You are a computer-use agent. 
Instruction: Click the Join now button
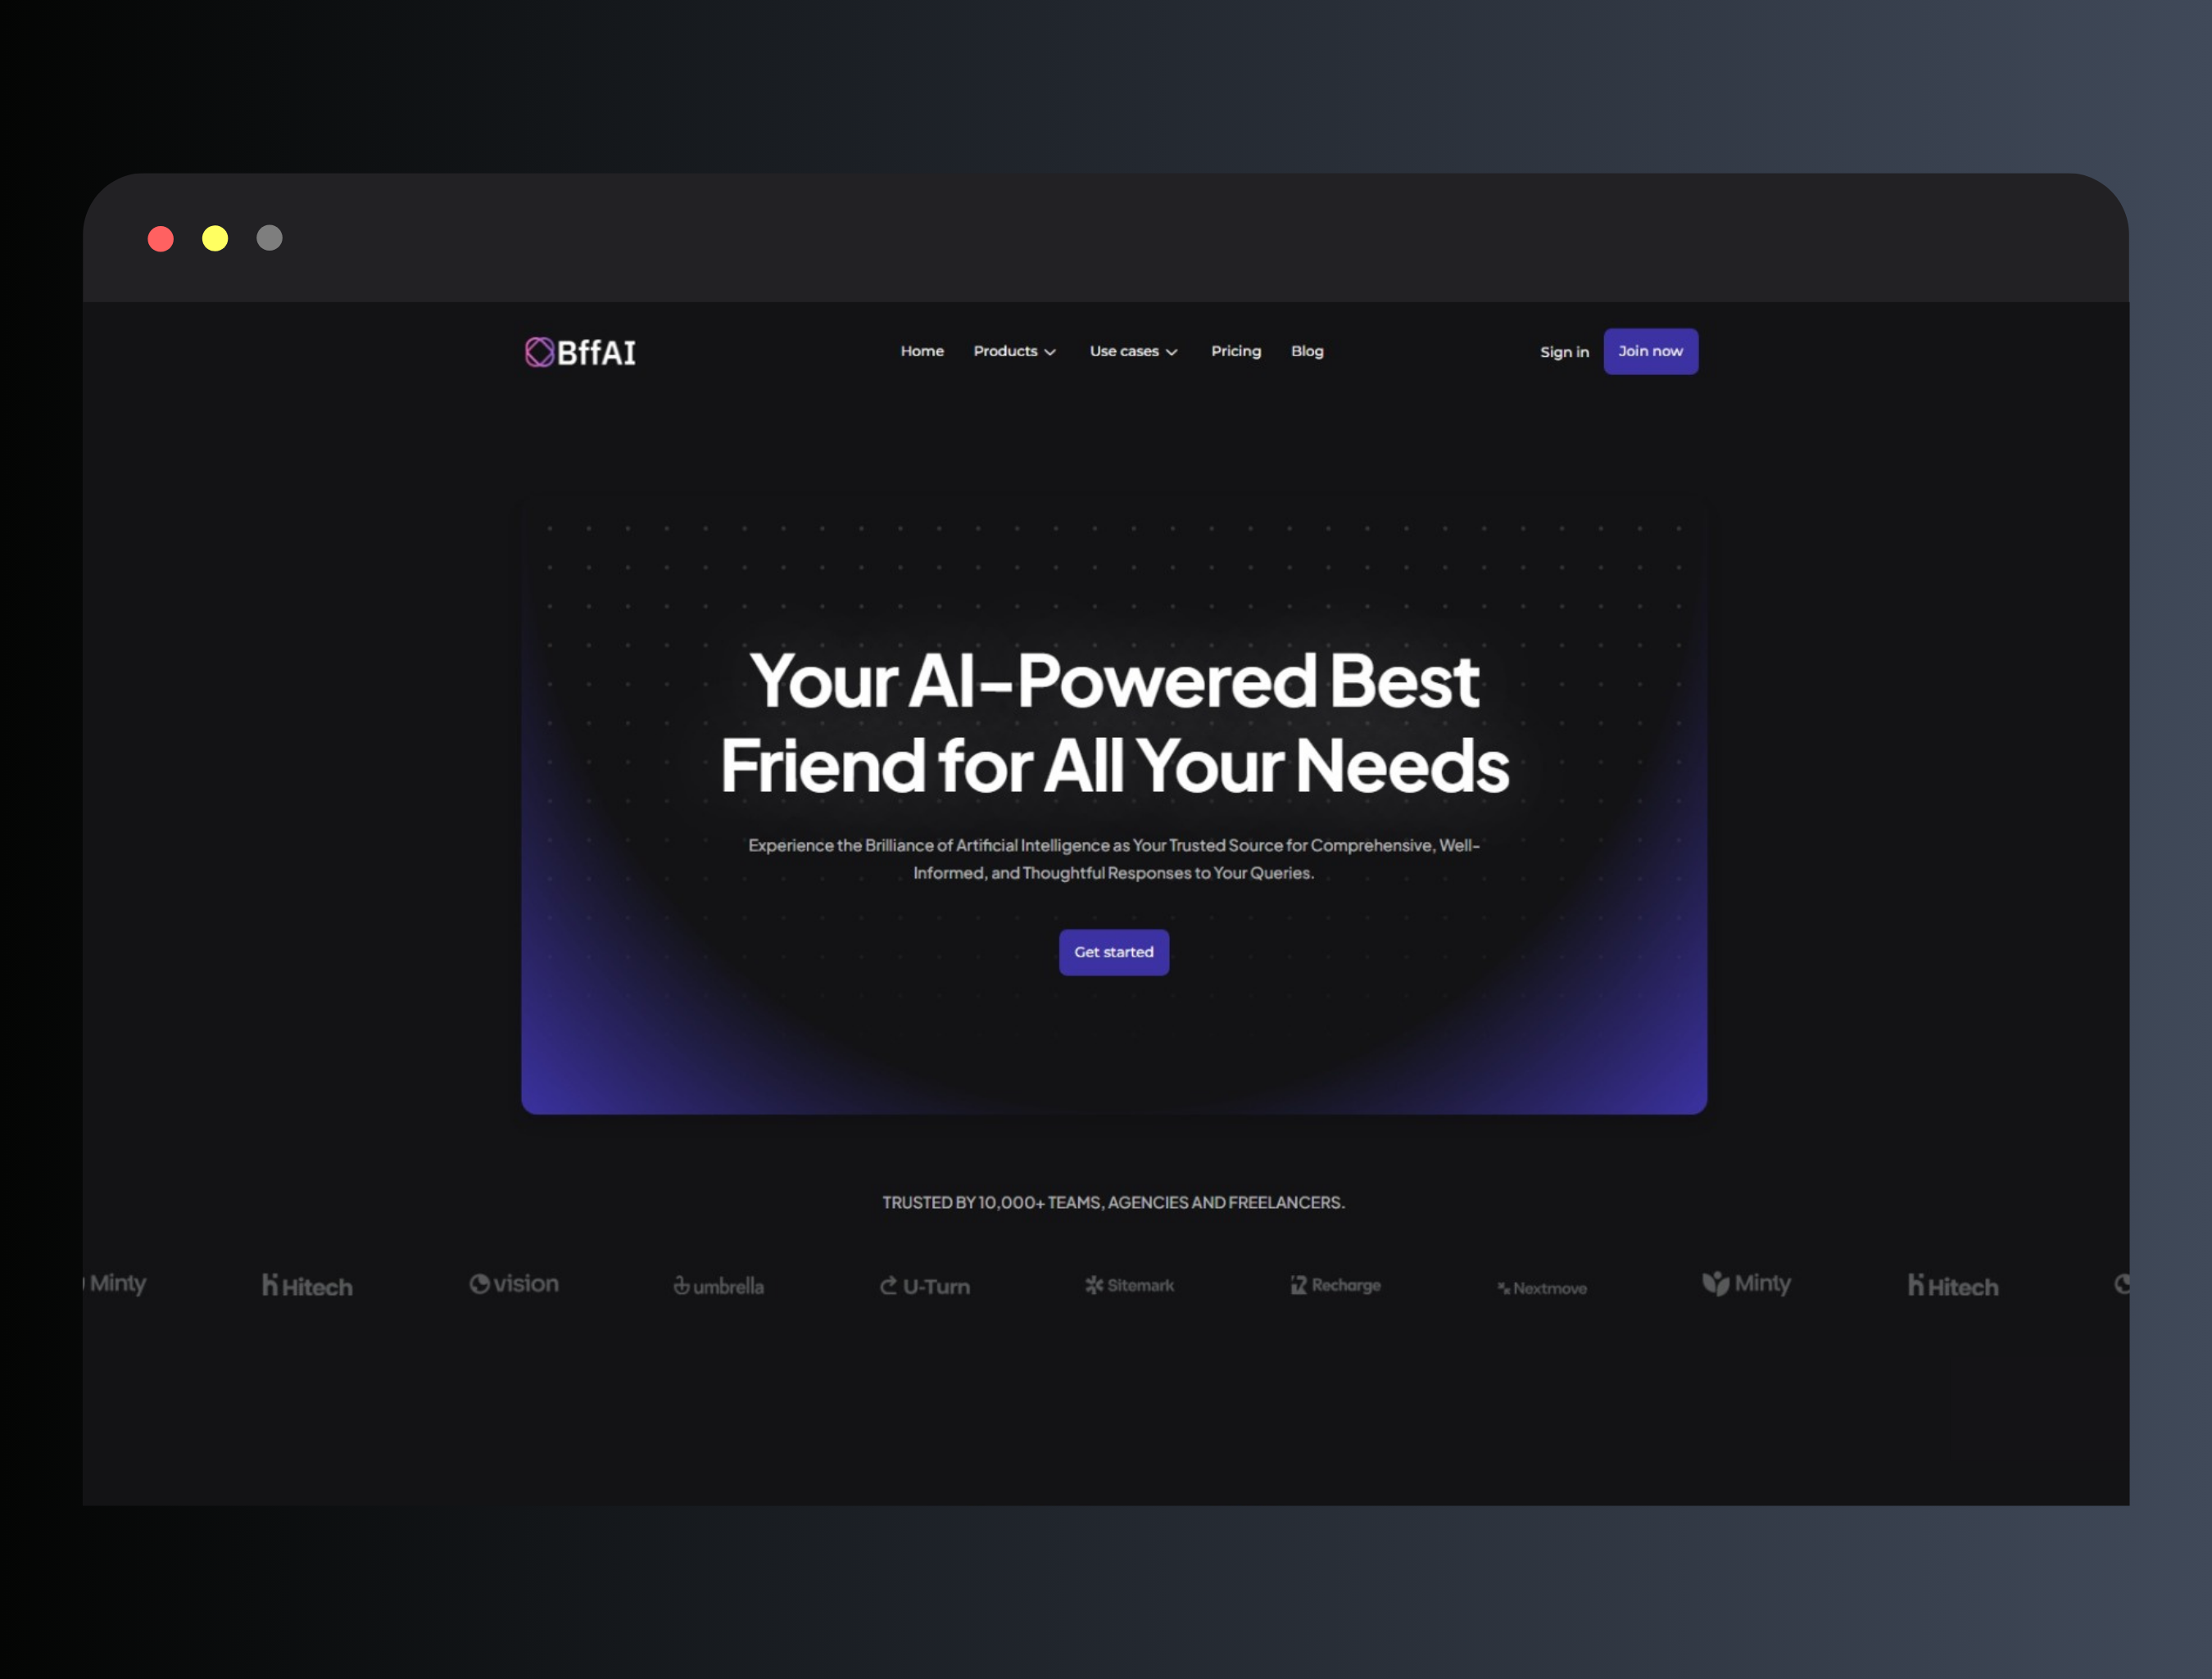pos(1648,351)
